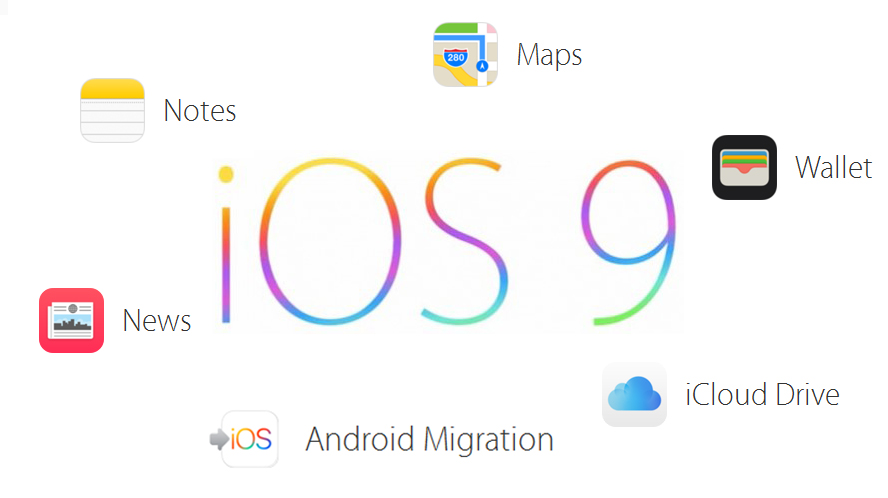Open the black Wallet app icon
888x498 pixels.
point(744,167)
